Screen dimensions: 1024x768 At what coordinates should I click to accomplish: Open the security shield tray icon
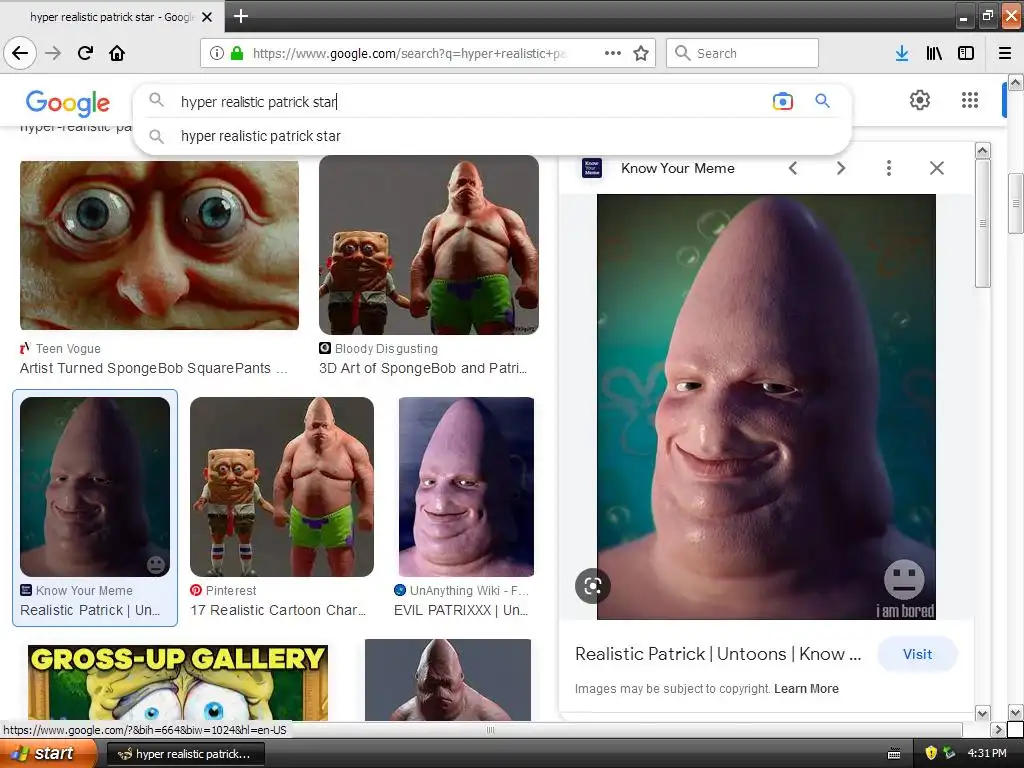tap(932, 754)
